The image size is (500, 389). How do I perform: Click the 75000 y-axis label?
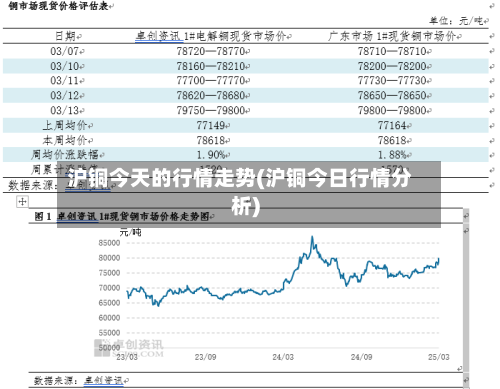[x=109, y=273]
